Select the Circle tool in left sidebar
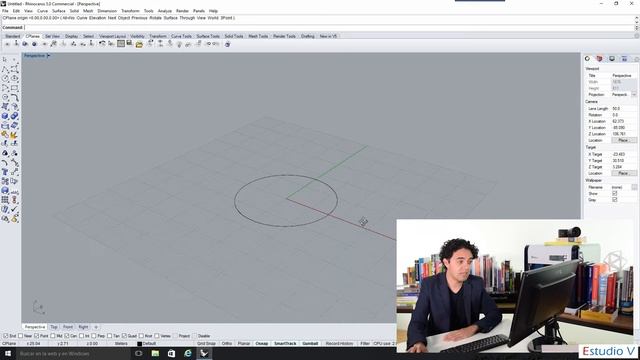Screen dimensions: 640x360 point(5,78)
